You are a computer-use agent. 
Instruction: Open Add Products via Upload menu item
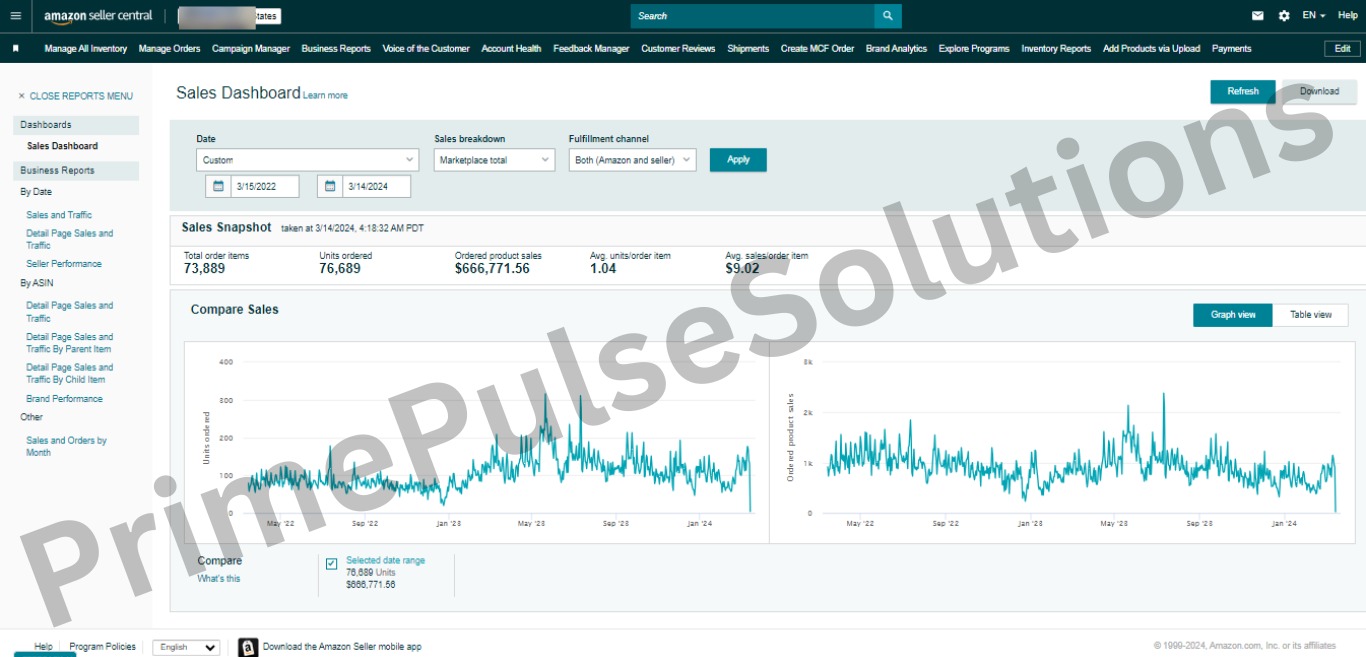tap(1151, 48)
